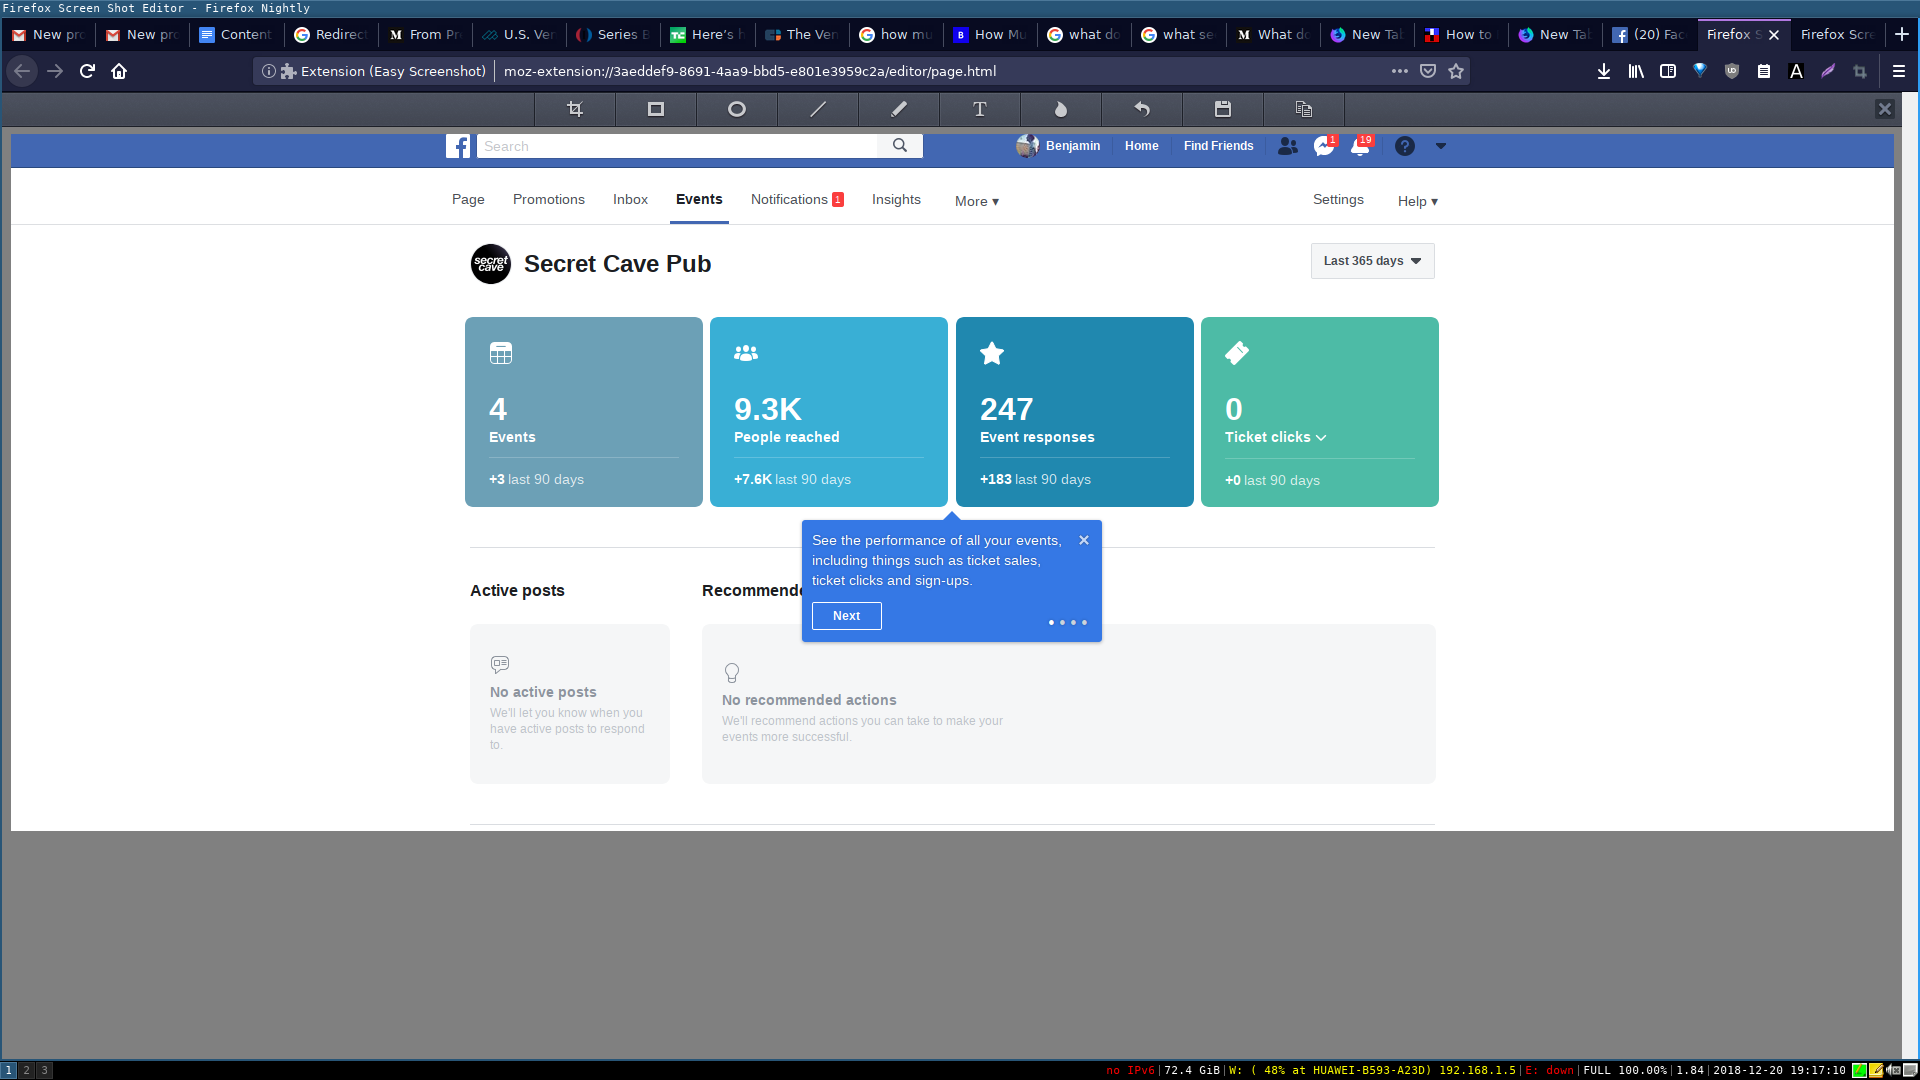Select the rectangle drawing tool
The width and height of the screenshot is (1920, 1080).
[x=656, y=109]
